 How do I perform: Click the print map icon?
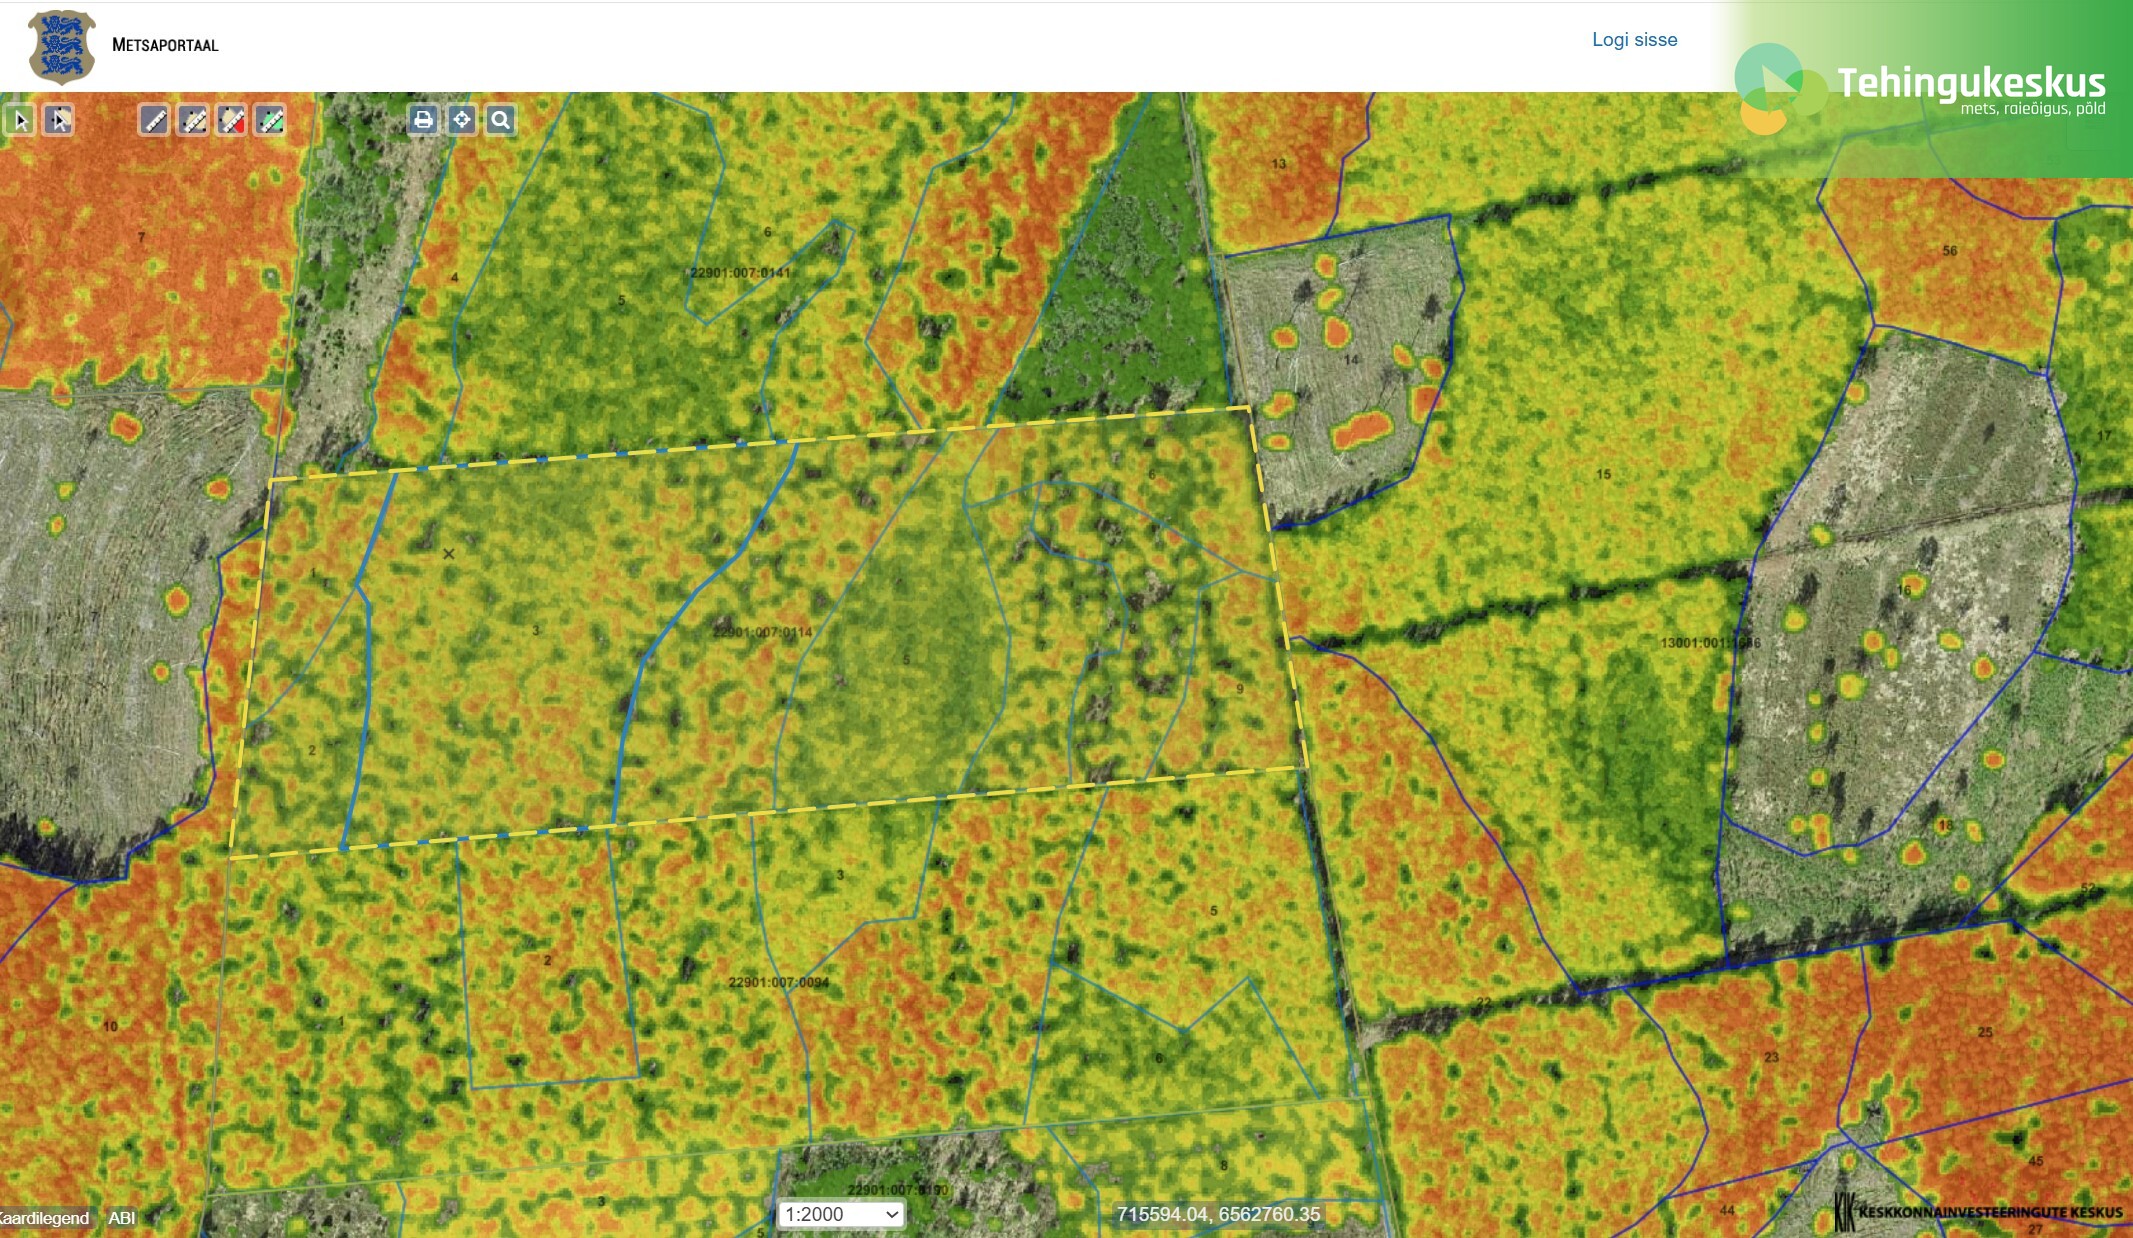(x=423, y=121)
